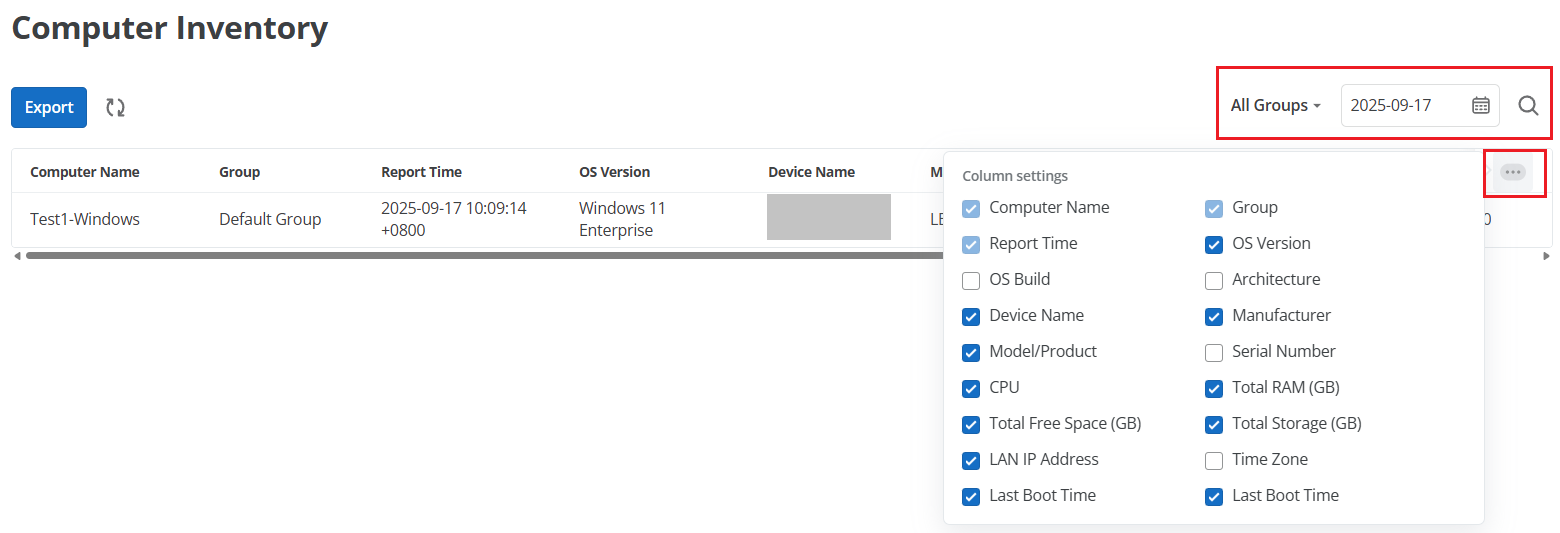1560x533 pixels.
Task: Click the Export button
Action: (49, 107)
